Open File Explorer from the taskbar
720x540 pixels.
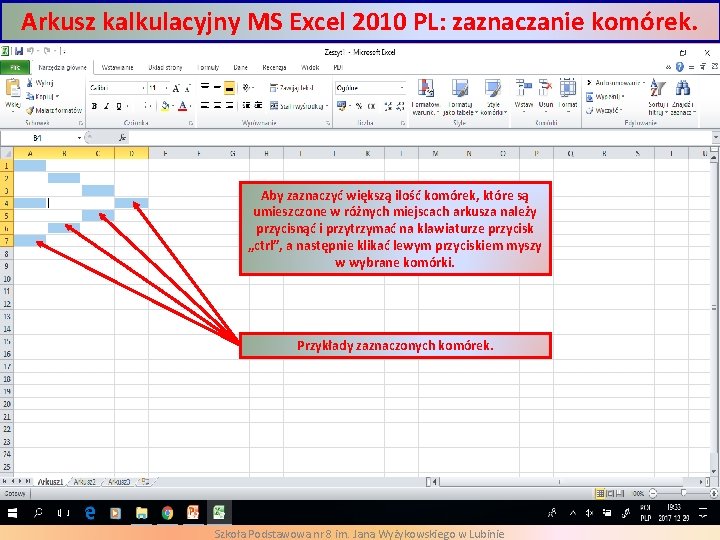tap(141, 513)
